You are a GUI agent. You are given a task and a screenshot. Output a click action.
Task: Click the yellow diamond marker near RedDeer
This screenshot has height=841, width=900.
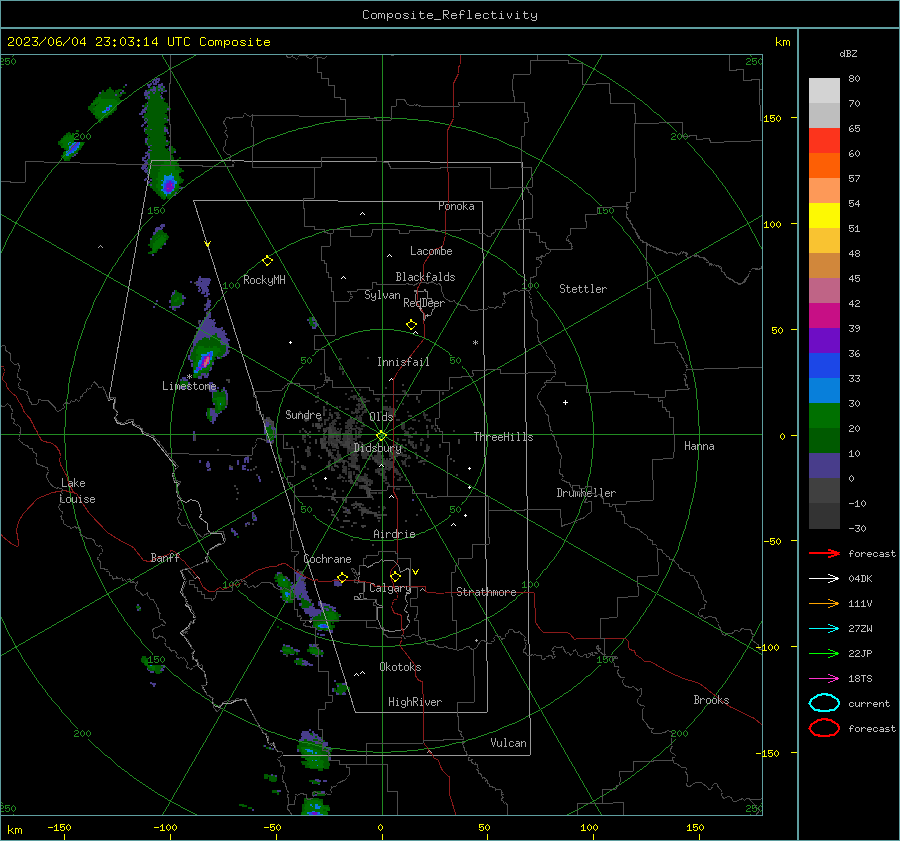pyautogui.click(x=412, y=325)
